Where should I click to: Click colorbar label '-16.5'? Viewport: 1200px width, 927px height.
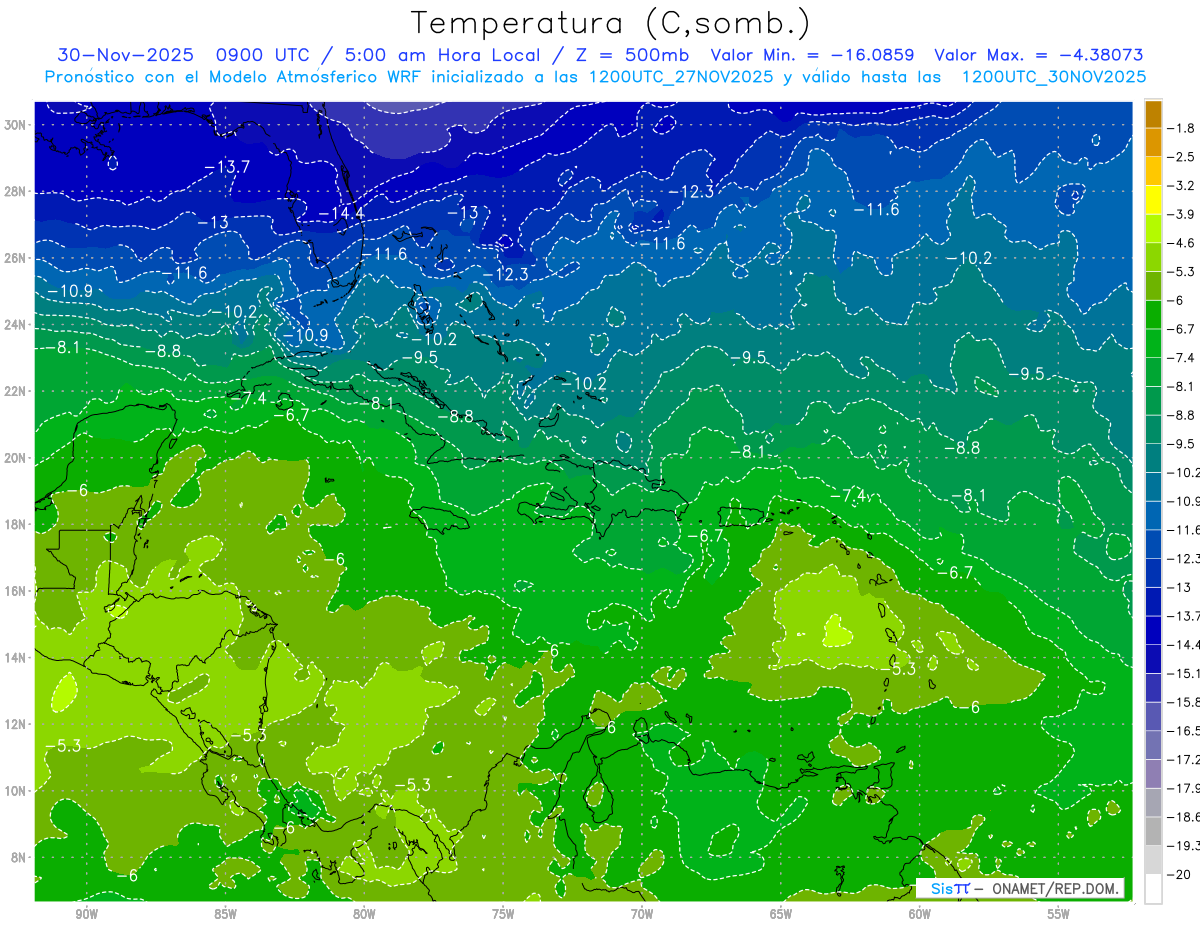click(1184, 731)
